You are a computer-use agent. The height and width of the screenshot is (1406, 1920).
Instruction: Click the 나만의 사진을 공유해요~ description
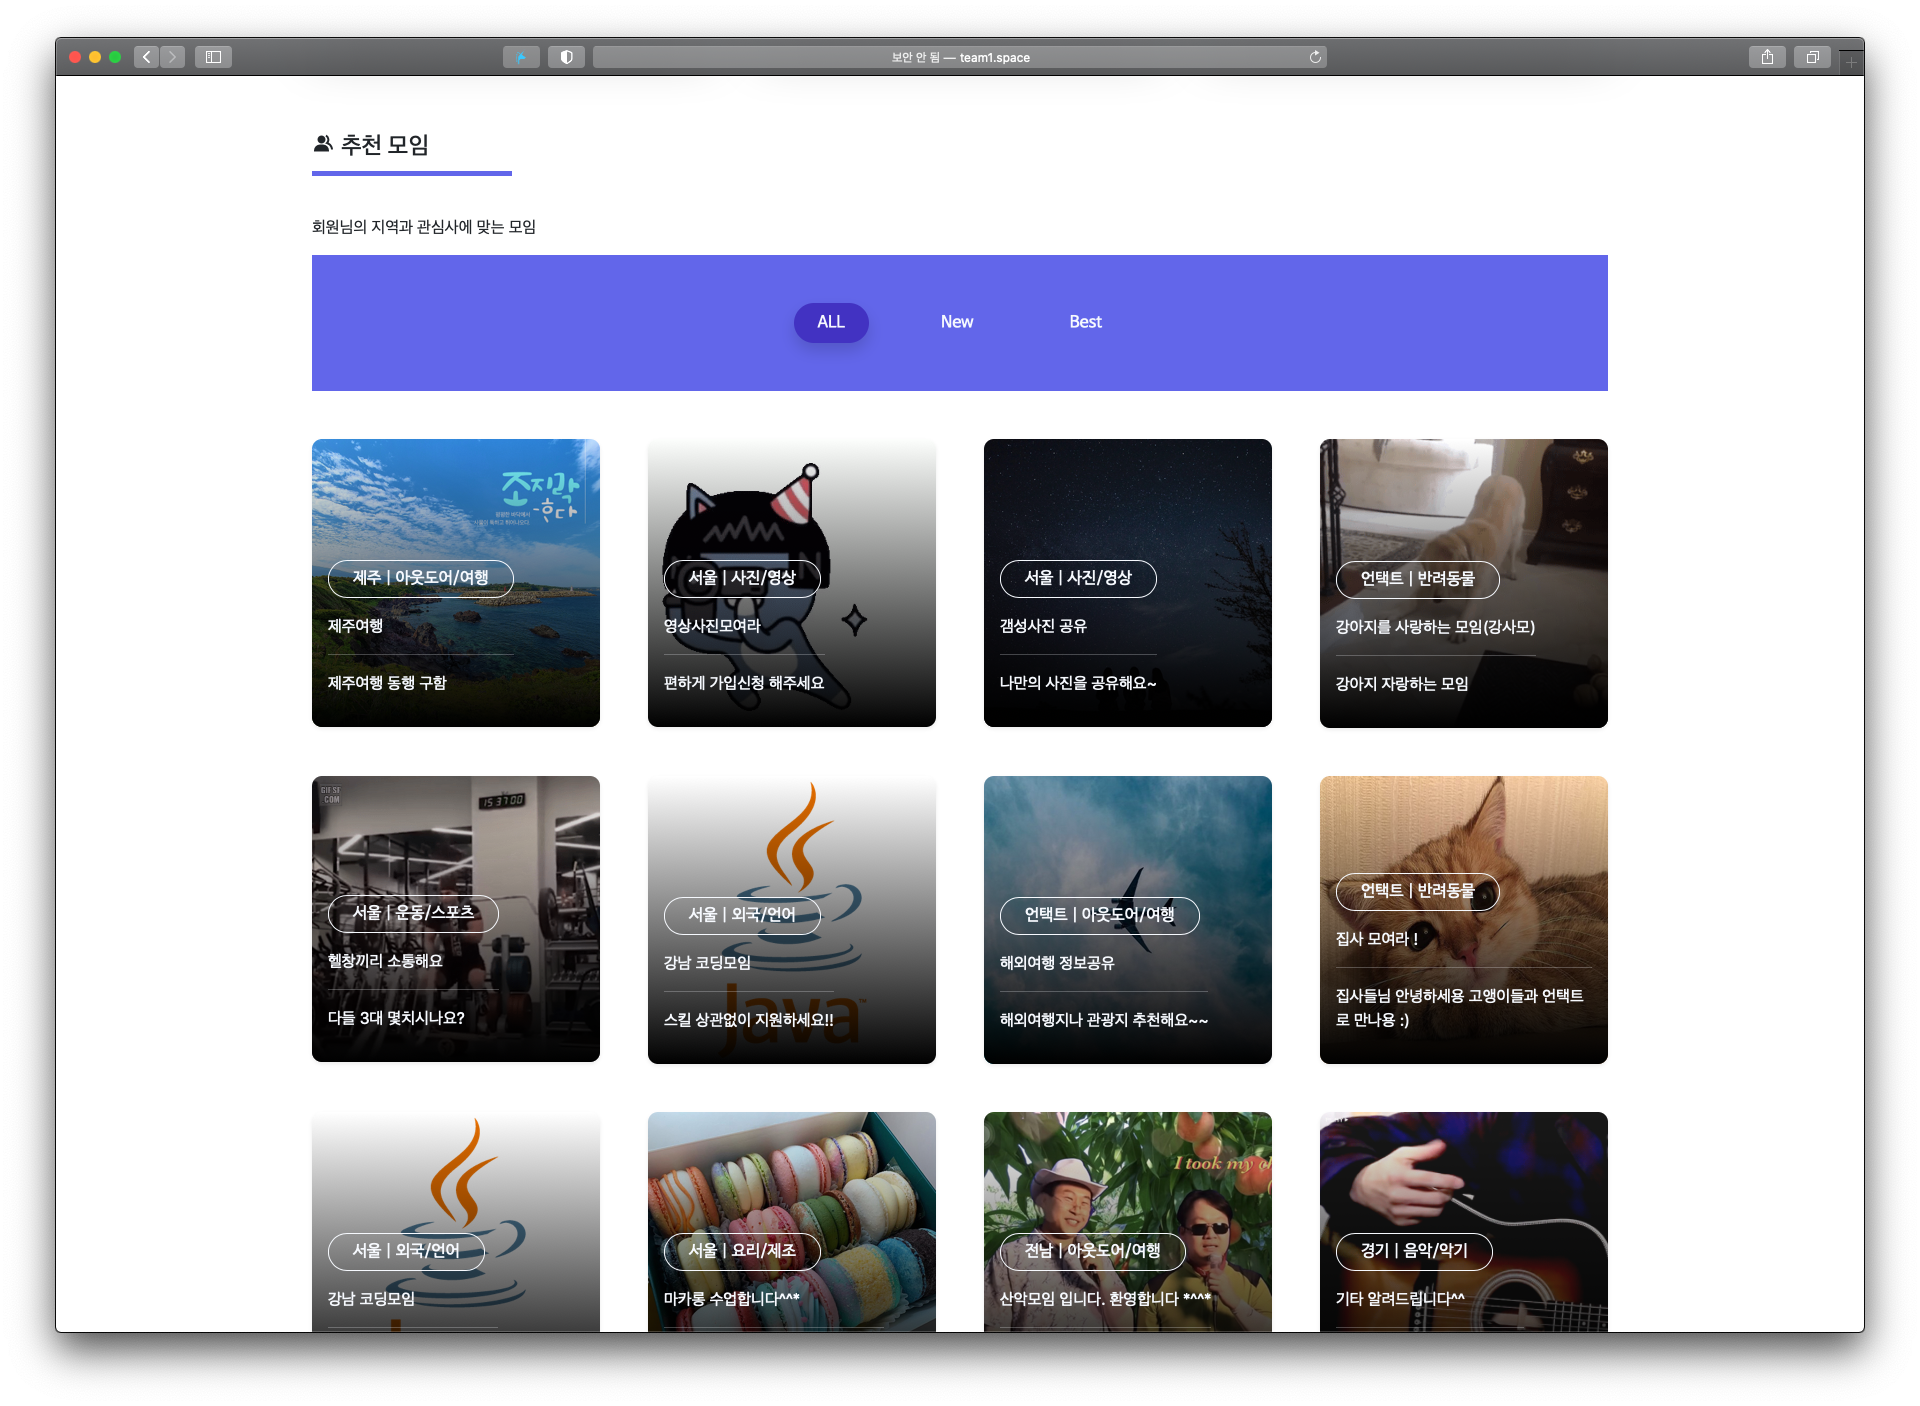(x=1078, y=683)
